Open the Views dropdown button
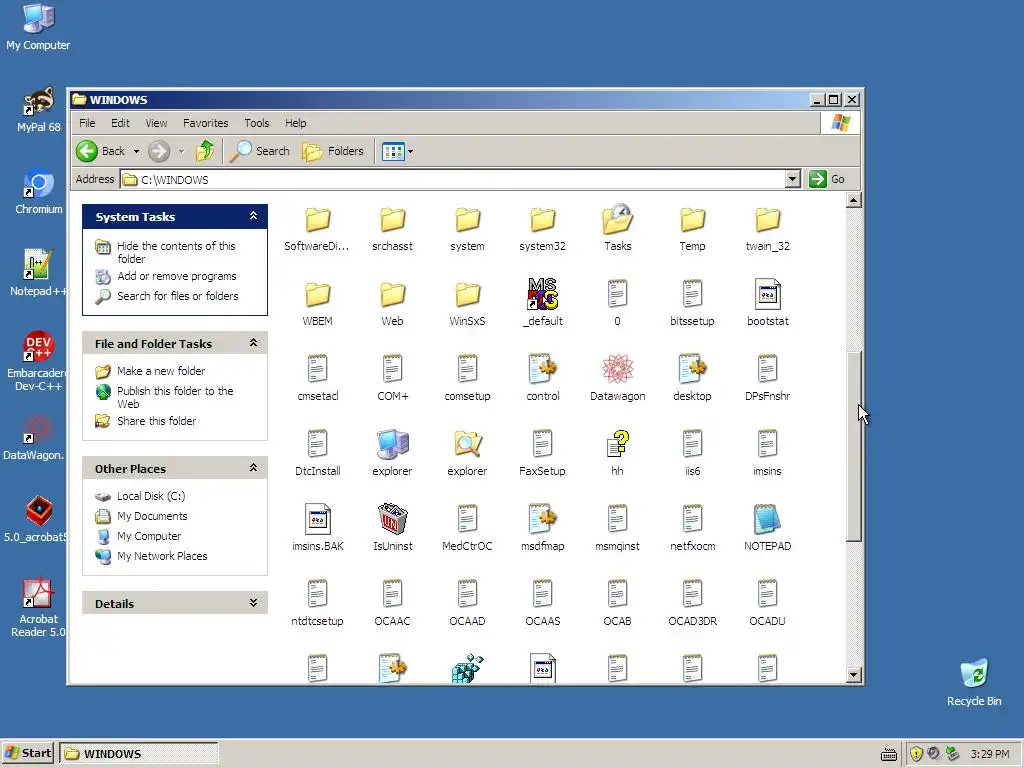Viewport: 1024px width, 768px height. [397, 152]
